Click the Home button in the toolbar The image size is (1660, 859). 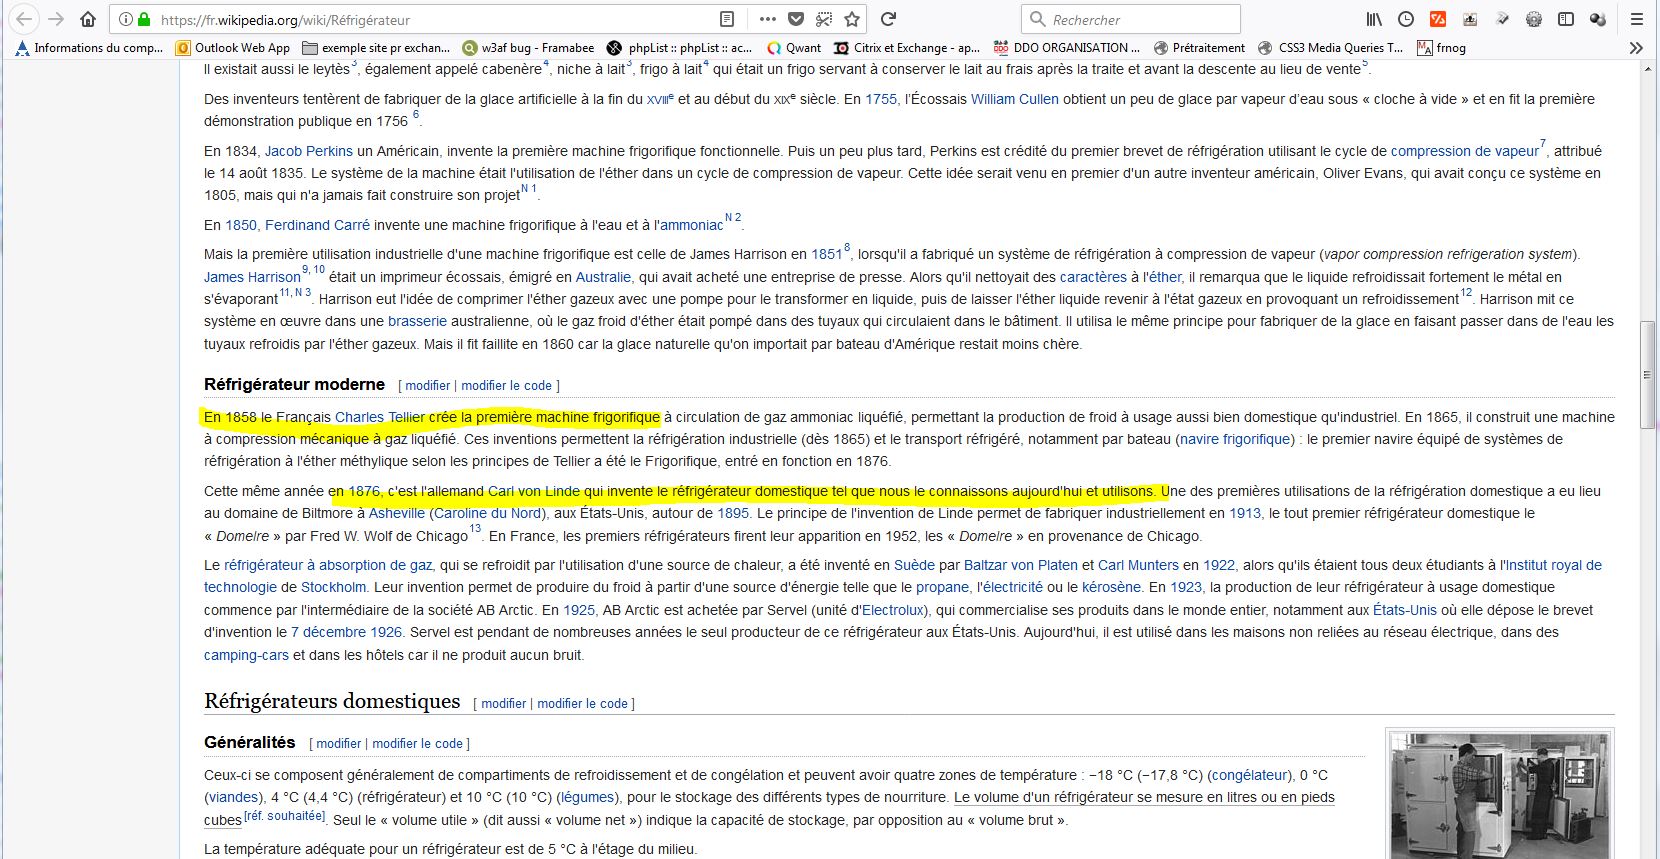coord(88,19)
